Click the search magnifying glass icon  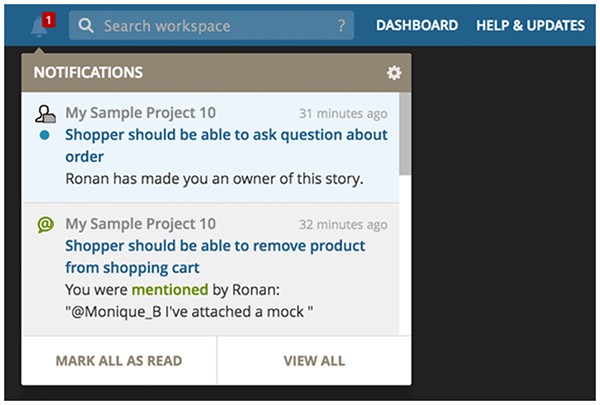pos(87,26)
